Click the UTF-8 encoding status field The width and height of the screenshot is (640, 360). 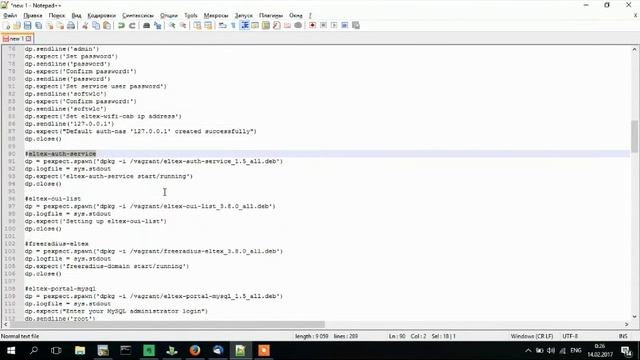pyautogui.click(x=570, y=336)
